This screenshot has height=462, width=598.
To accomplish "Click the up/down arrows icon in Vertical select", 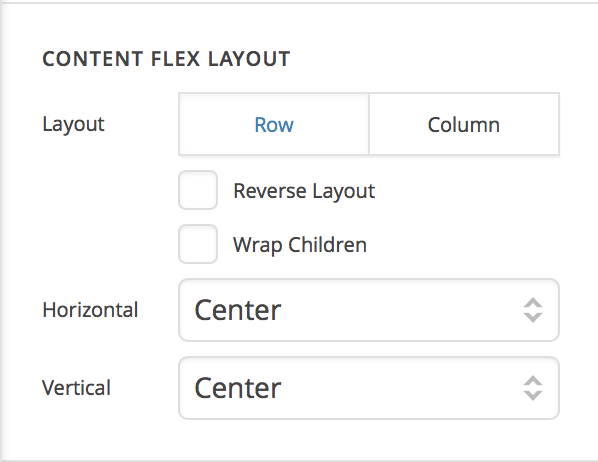I will (x=533, y=388).
